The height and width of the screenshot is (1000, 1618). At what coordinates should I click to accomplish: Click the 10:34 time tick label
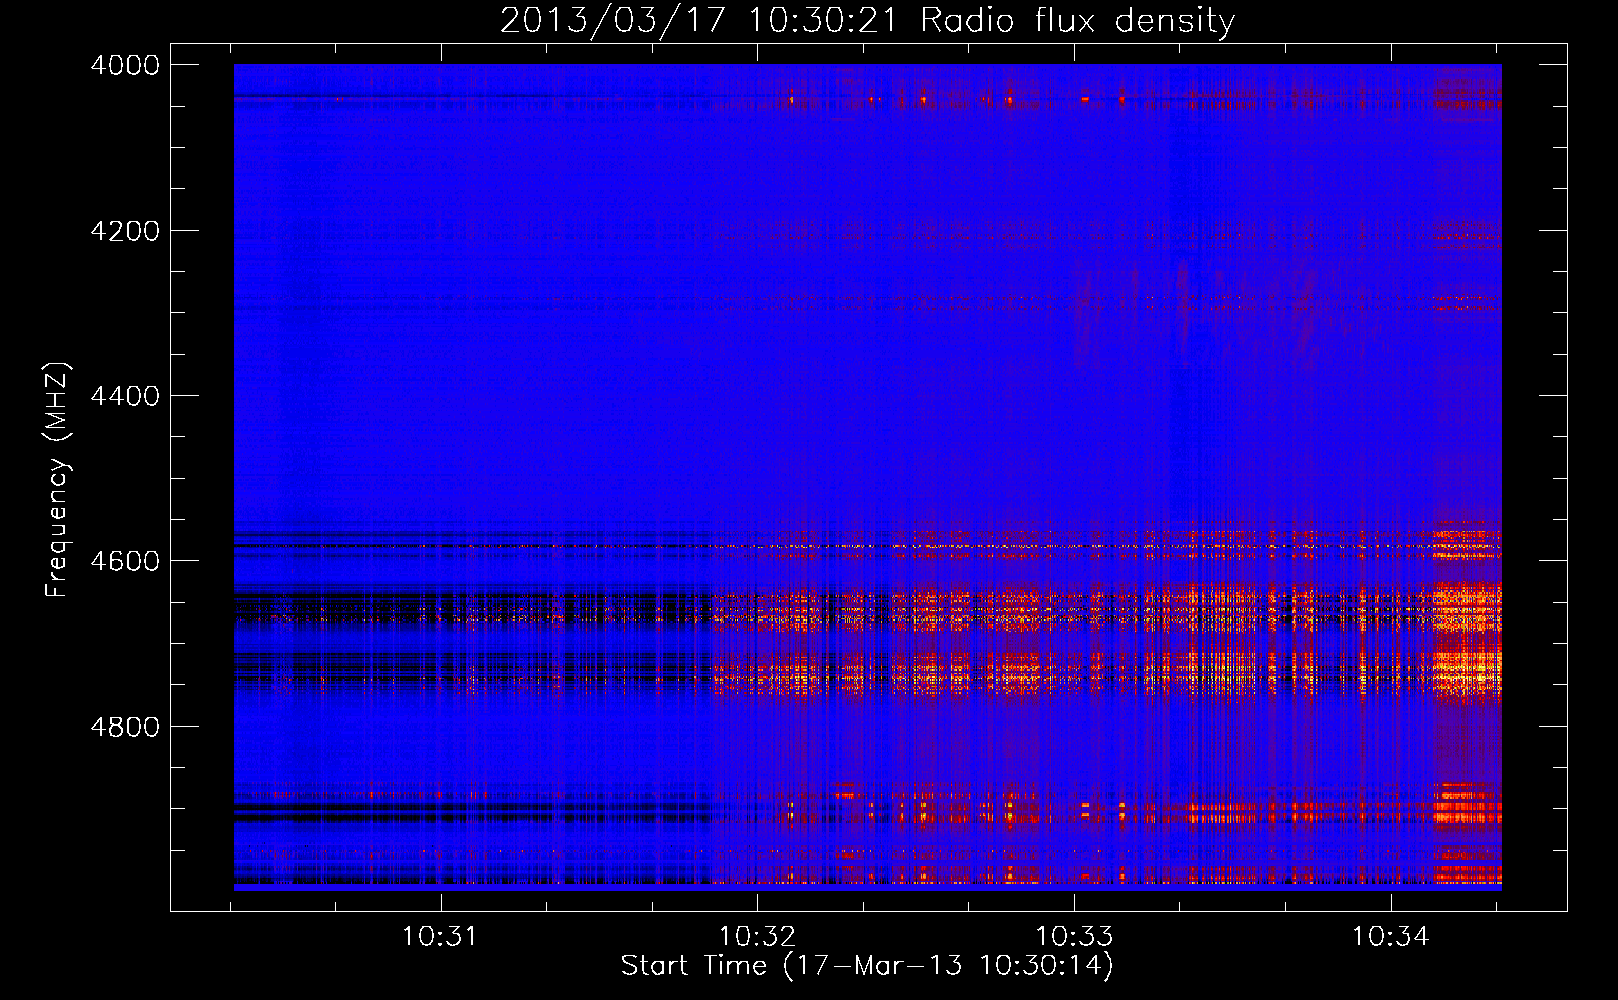coord(1391,937)
